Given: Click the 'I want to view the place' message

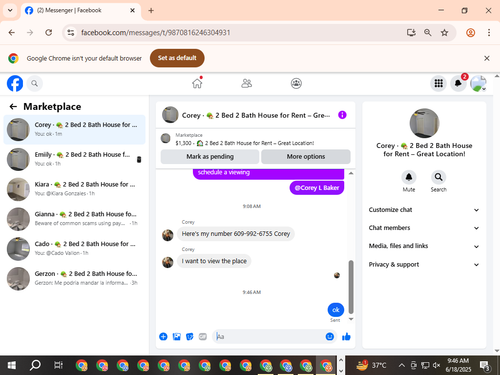Looking at the screenshot, I should (x=214, y=261).
